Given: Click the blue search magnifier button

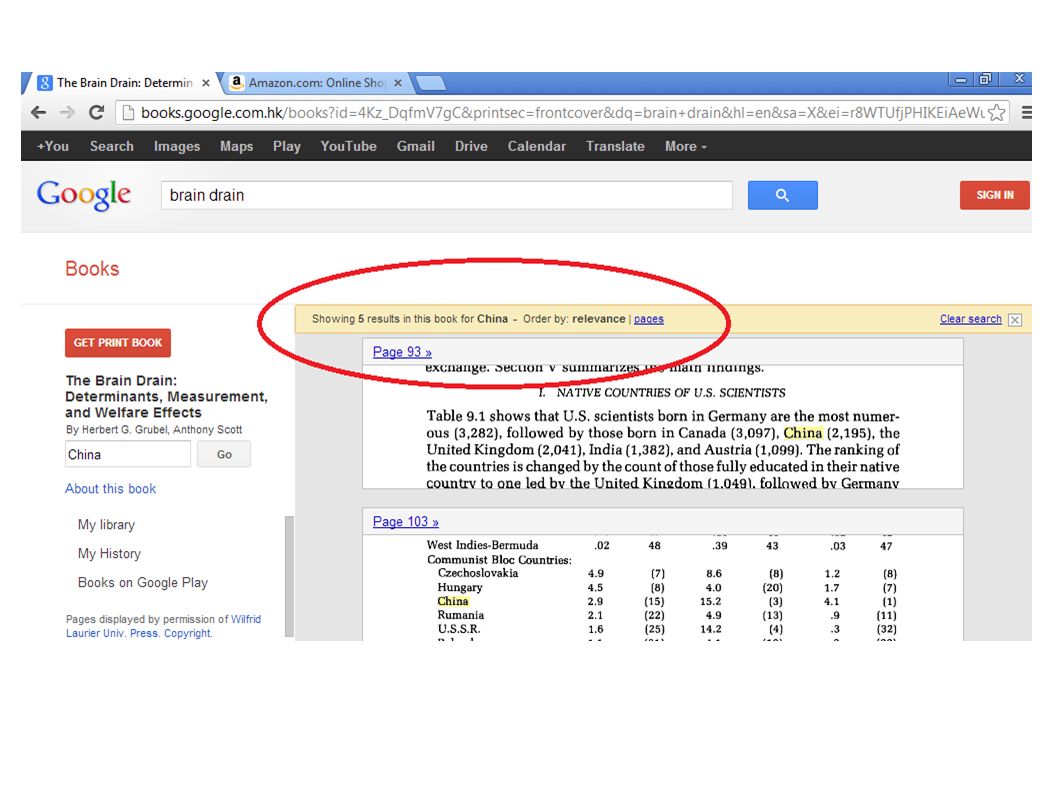Looking at the screenshot, I should 783,195.
